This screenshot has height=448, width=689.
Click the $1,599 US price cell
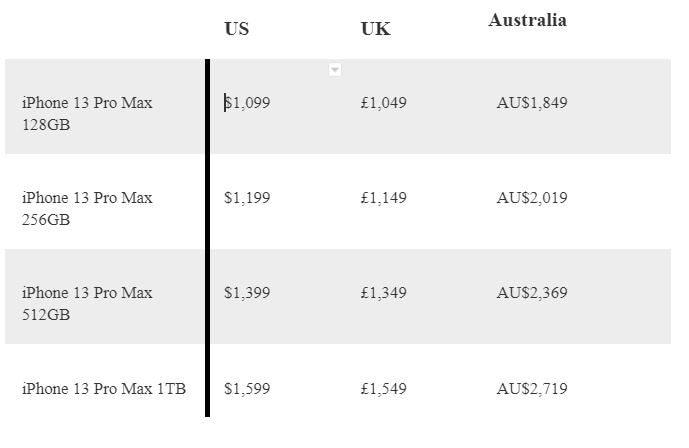[x=247, y=388]
